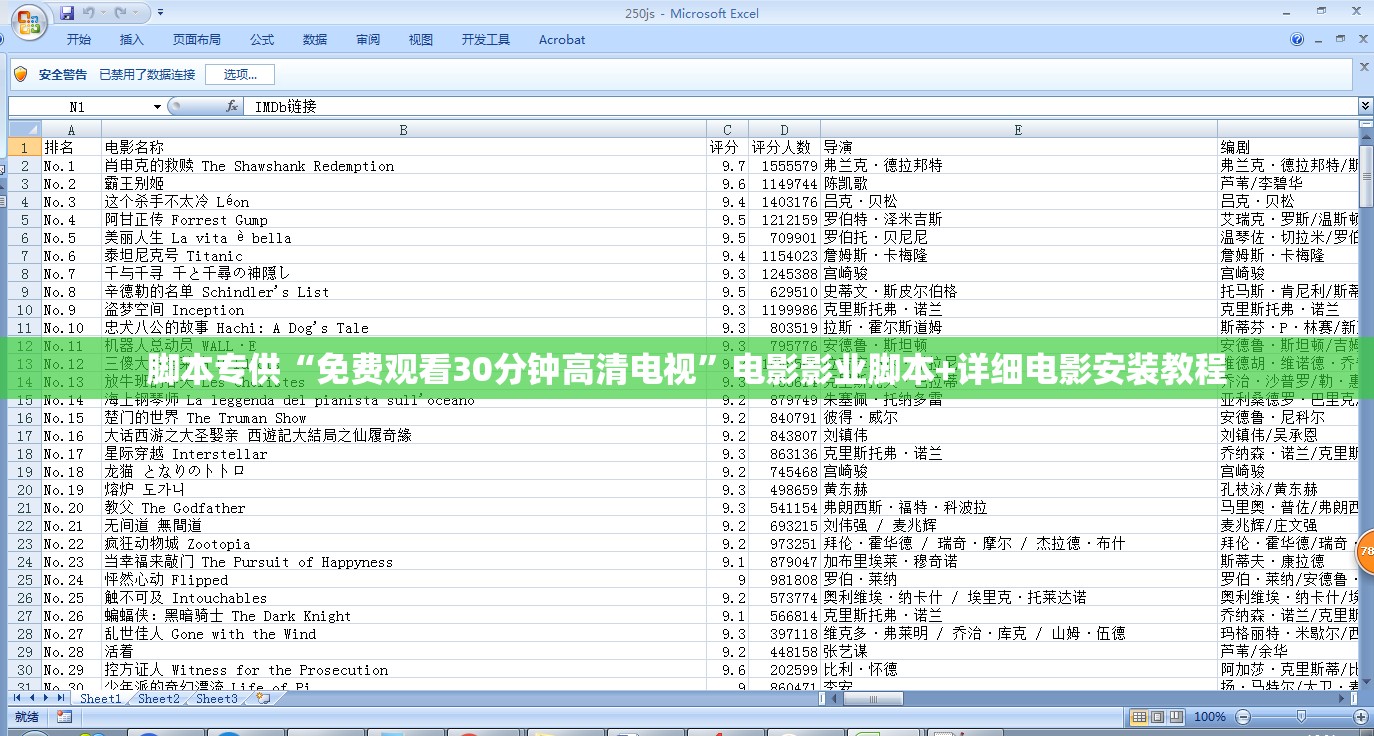Click the security warning shield icon
The width and height of the screenshot is (1374, 736).
tap(20, 74)
